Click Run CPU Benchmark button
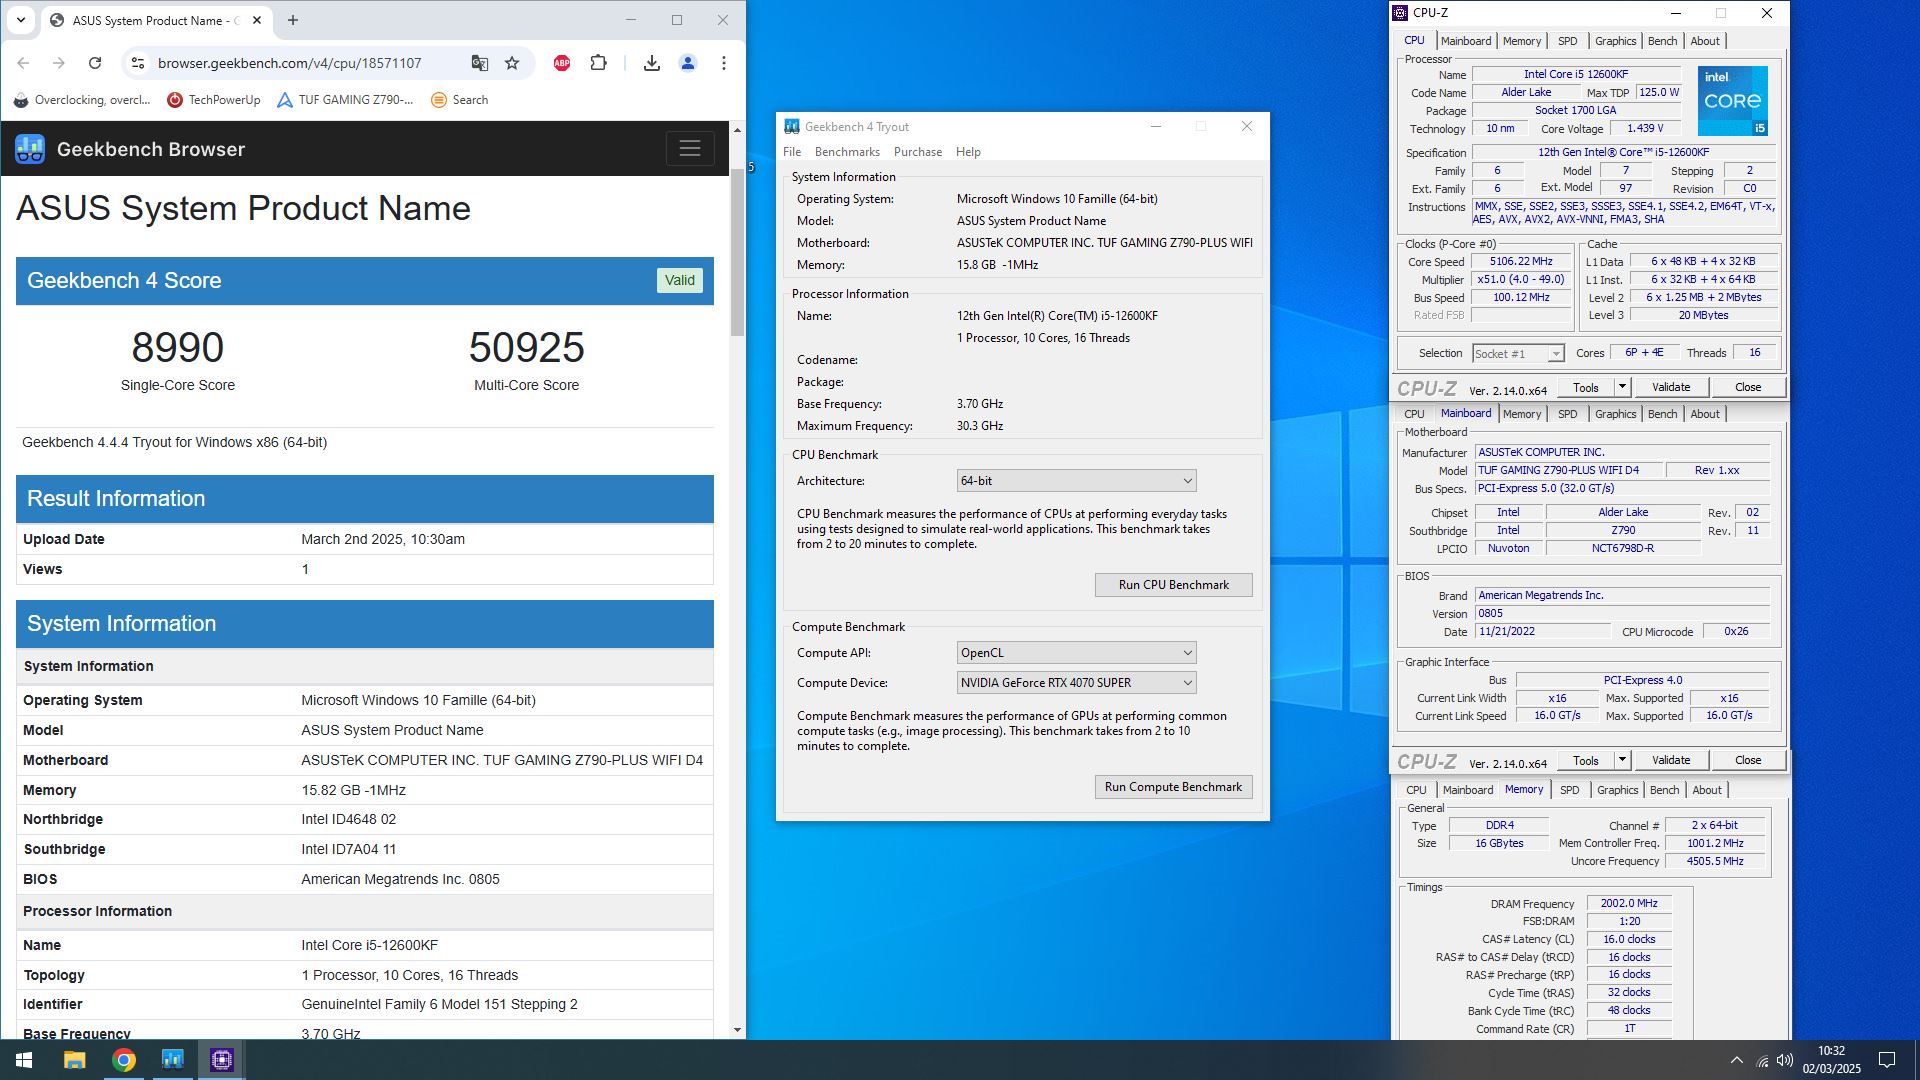This screenshot has height=1080, width=1920. [1173, 585]
